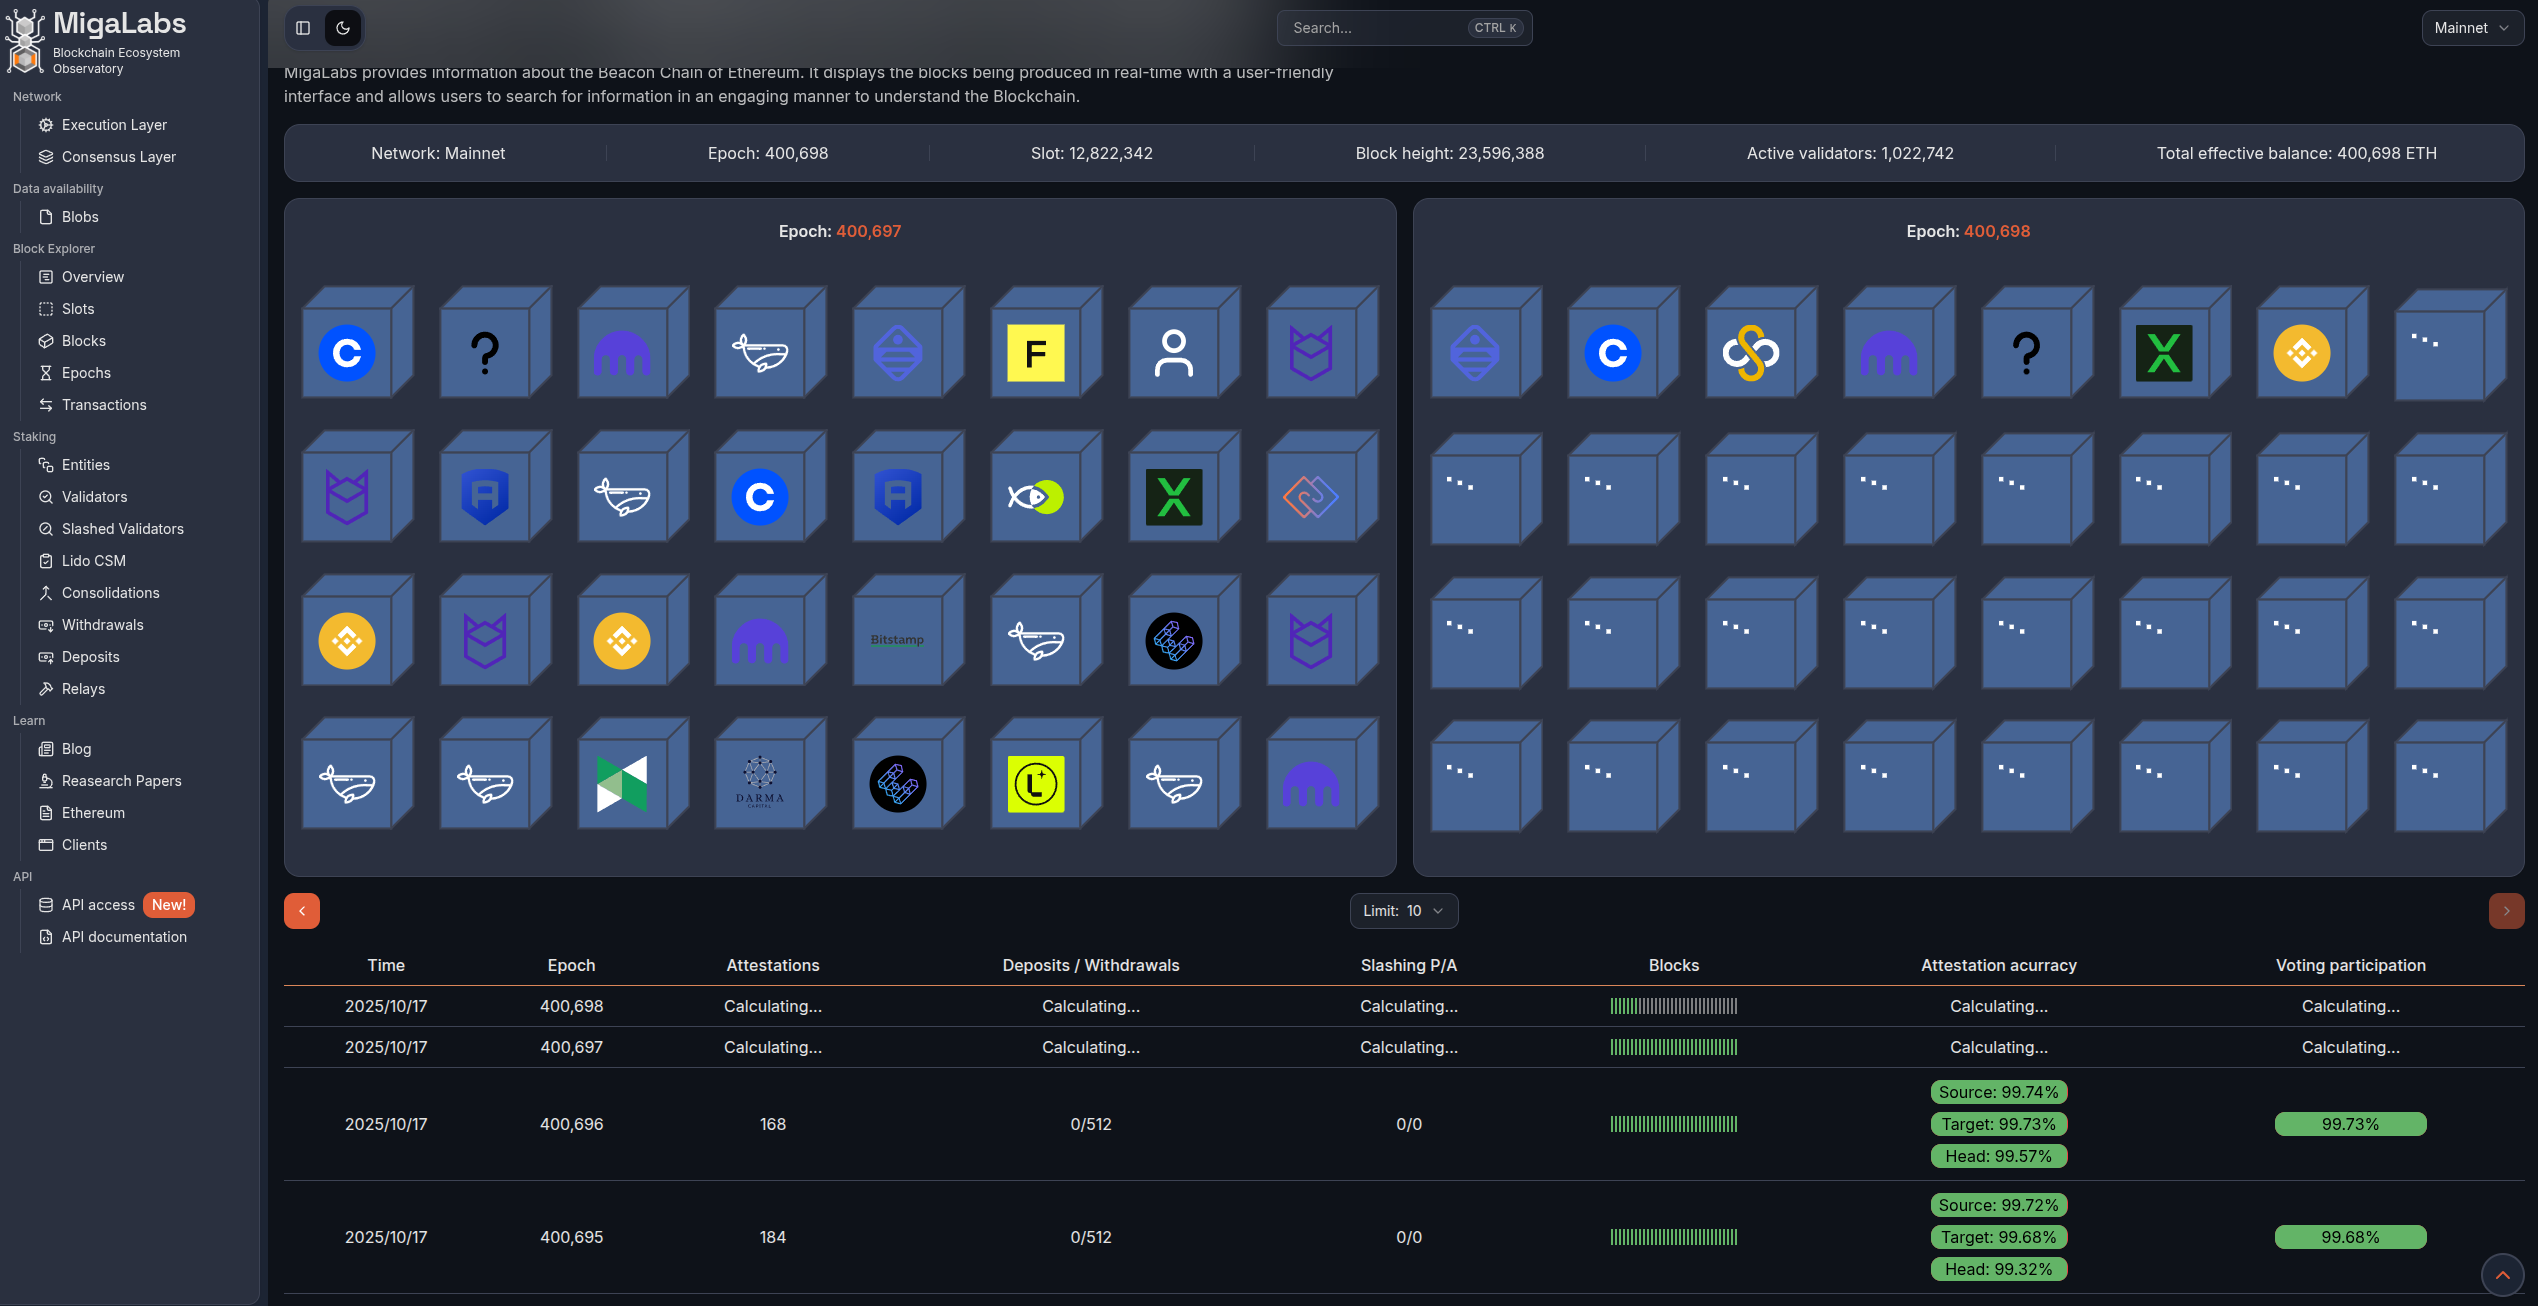The image size is (2538, 1306).
Task: Click the next page arrow button
Action: point(2506,911)
